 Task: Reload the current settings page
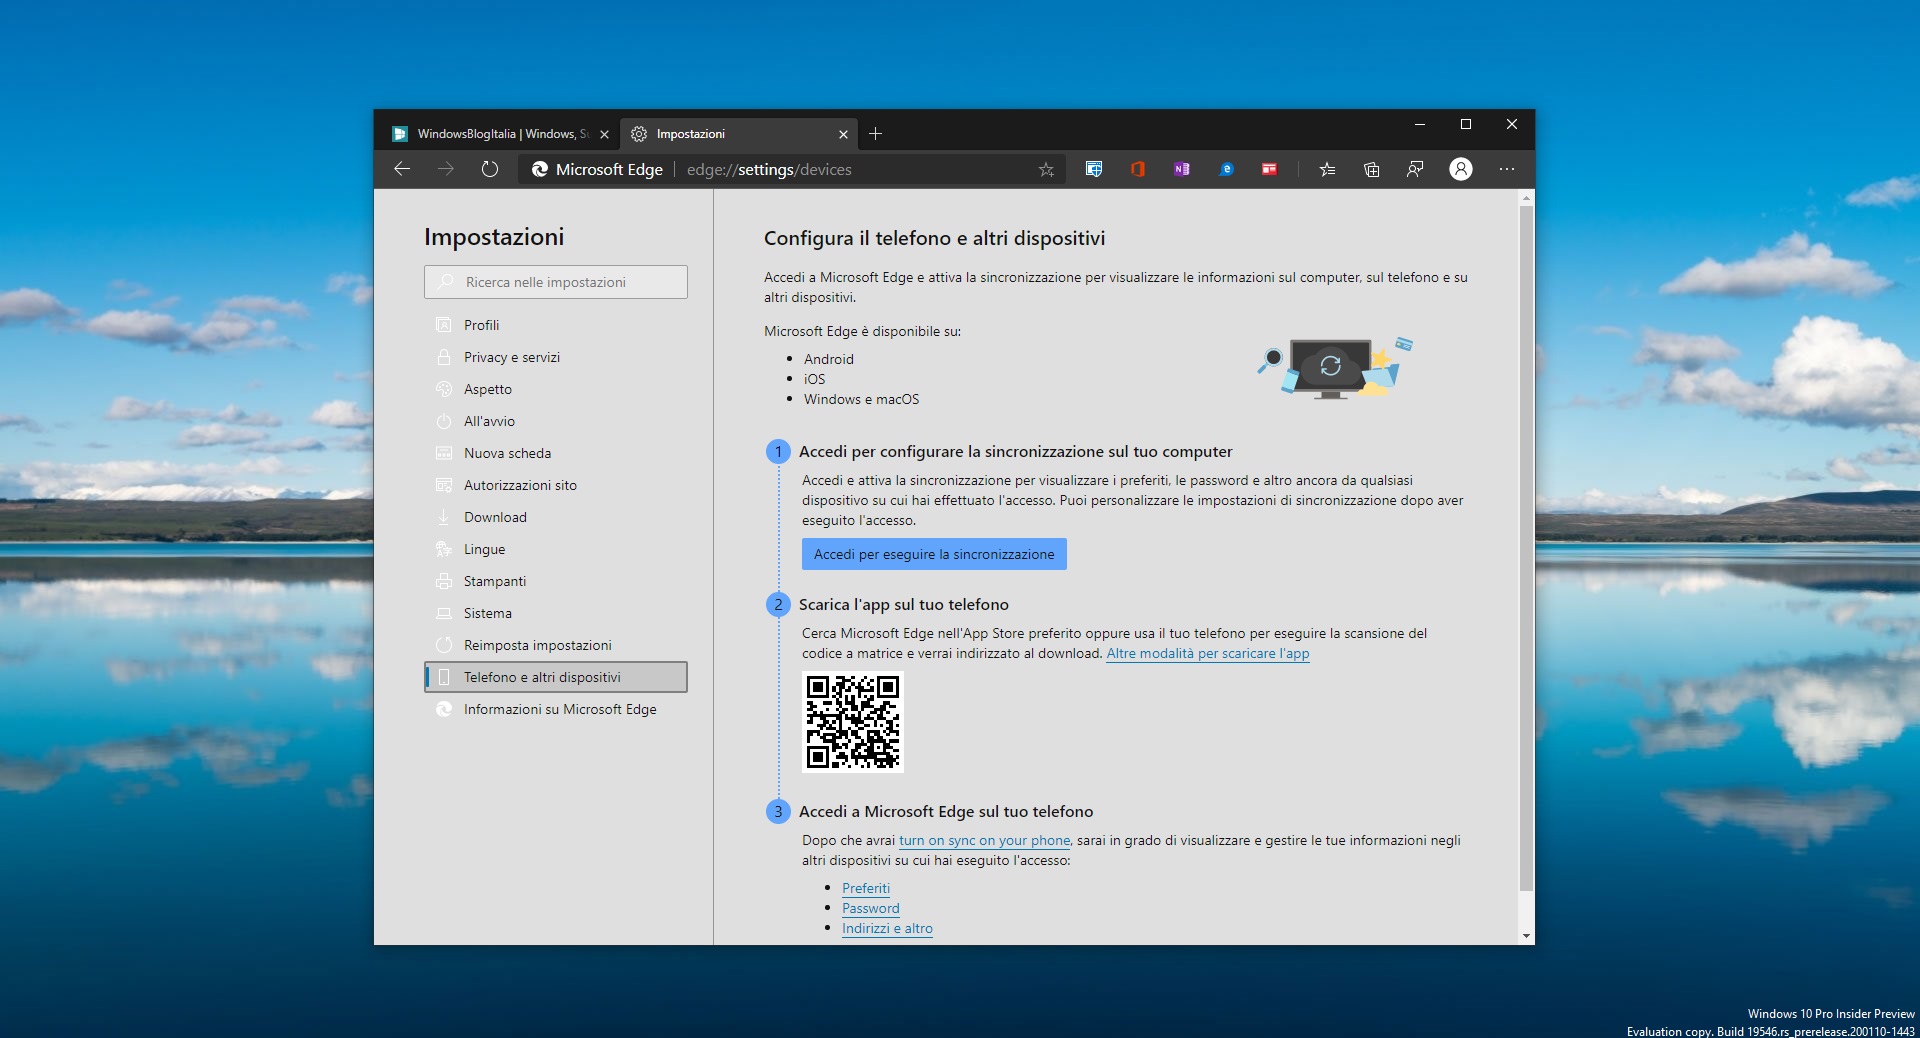(489, 169)
